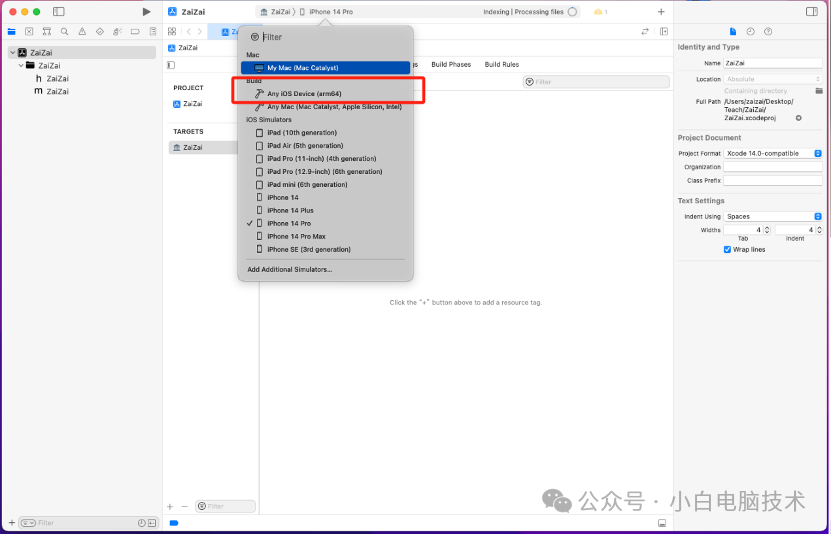This screenshot has height=534, width=832.
Task: Choose iPhone 14 Pro Max simulator
Action: (325, 237)
